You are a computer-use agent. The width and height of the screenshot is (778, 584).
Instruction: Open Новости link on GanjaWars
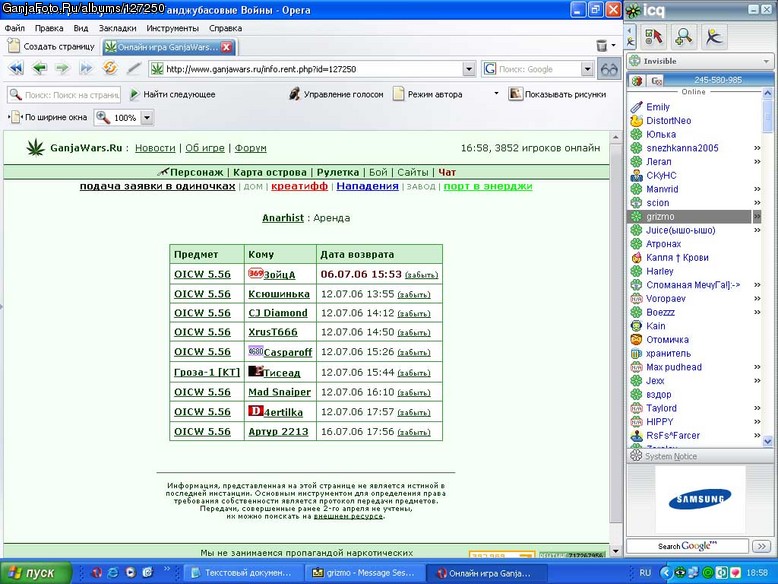coord(155,148)
